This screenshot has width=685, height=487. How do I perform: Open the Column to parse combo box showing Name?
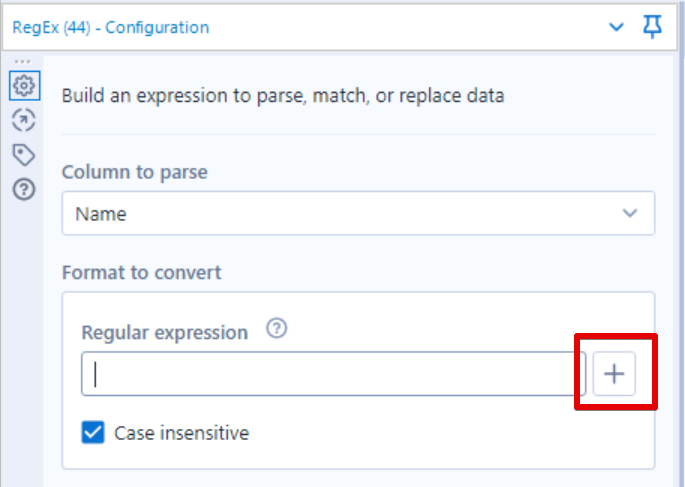point(358,213)
